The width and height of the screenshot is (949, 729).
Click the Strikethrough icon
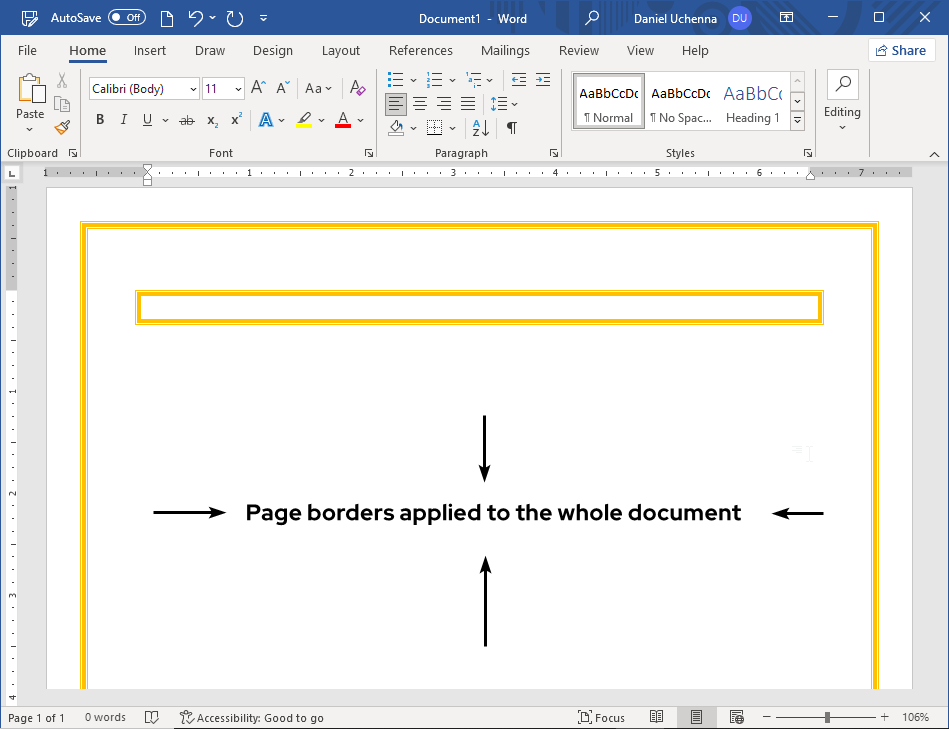pos(186,119)
